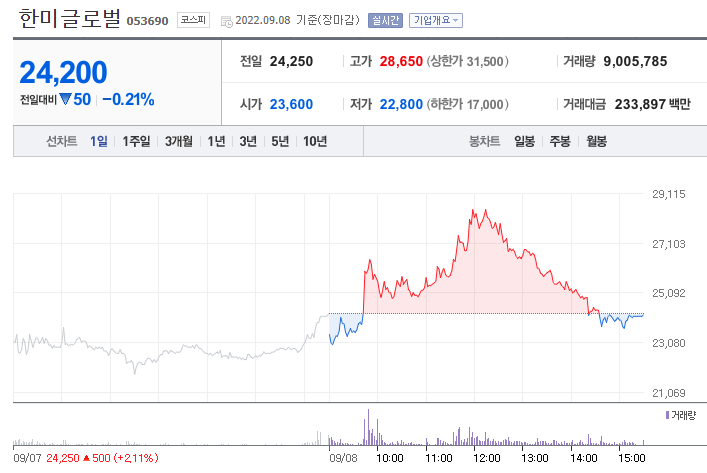Click the 하한가 17,000 text
This screenshot has height=473, width=707.
click(468, 105)
